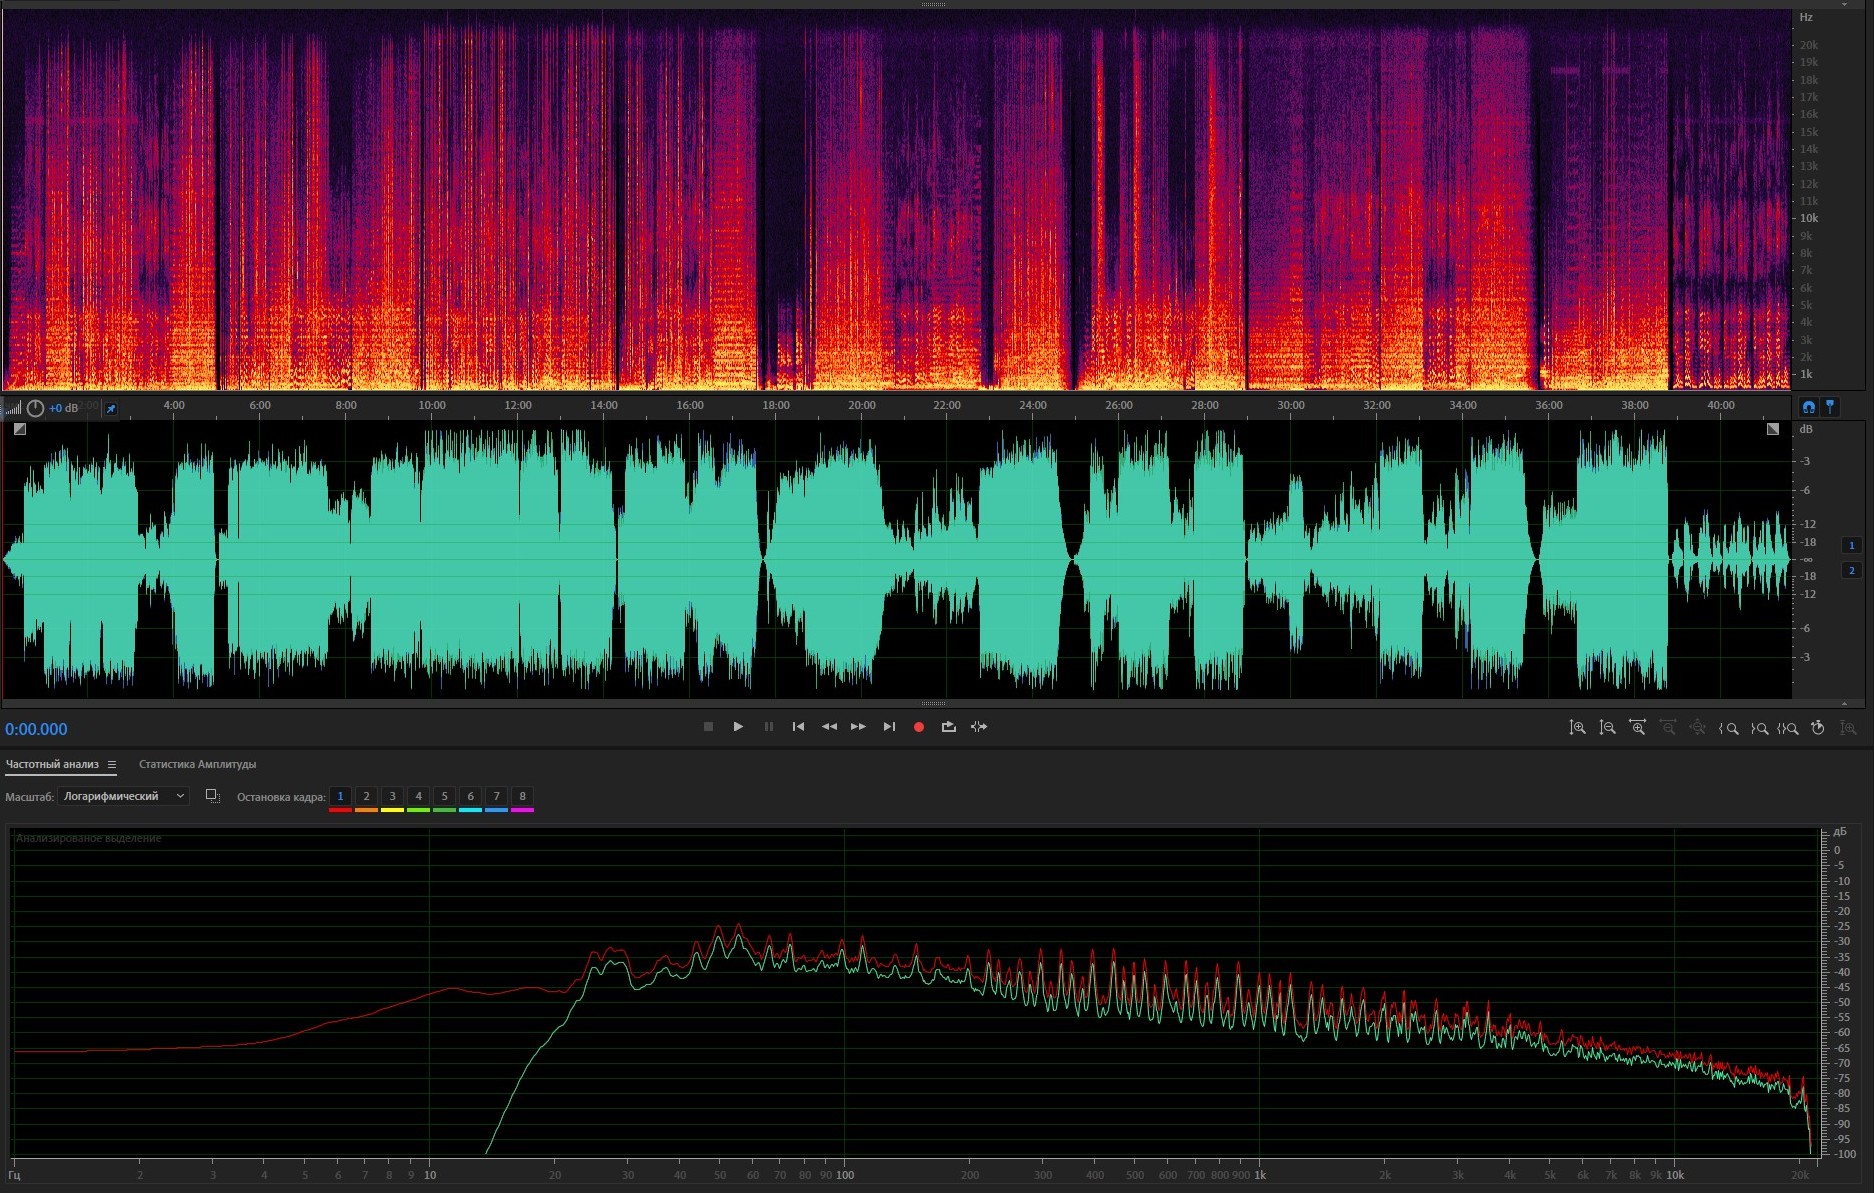This screenshot has width=1874, height=1193.
Task: Click the current time display 0:00.000
Action: pos(37,729)
